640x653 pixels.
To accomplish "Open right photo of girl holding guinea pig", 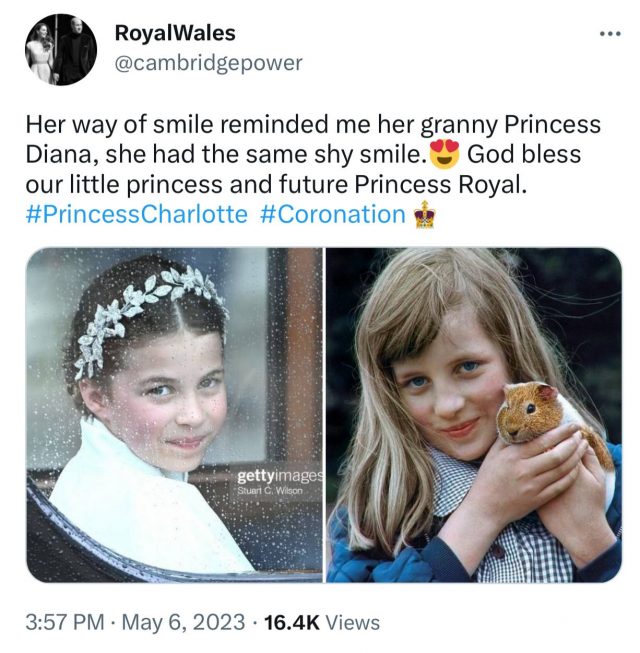I will (x=474, y=415).
